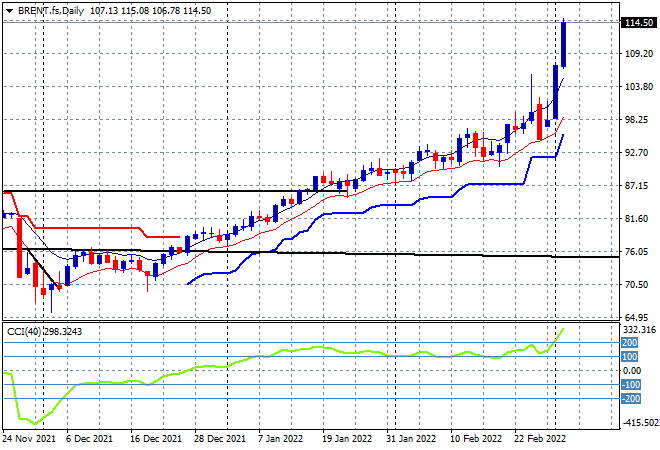Image resolution: width=660 pixels, height=450 pixels.
Task: Click the 28 Dec 2021 date label
Action: pos(219,439)
